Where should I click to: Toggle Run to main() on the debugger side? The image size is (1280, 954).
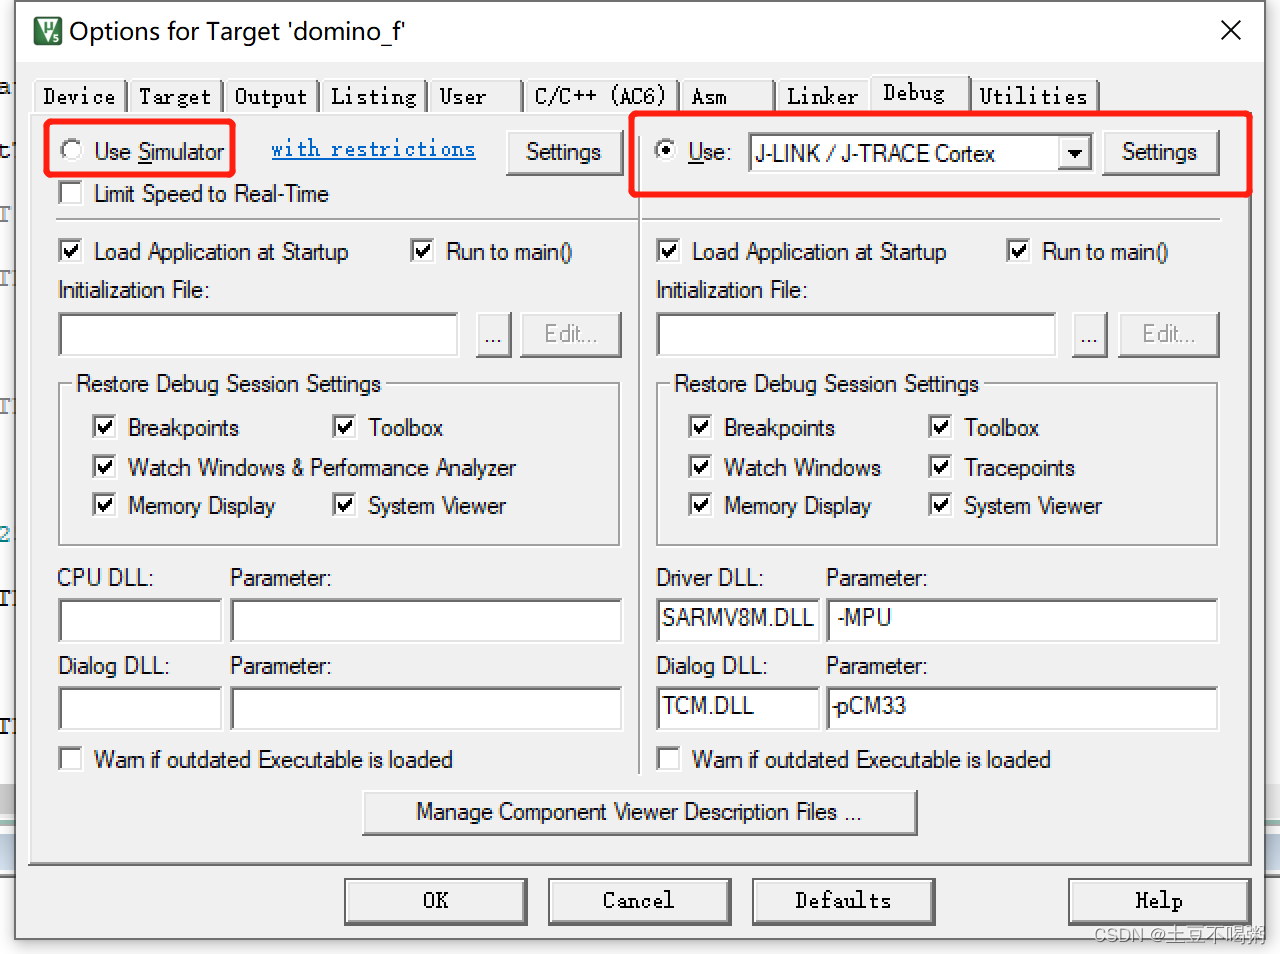pos(1018,251)
